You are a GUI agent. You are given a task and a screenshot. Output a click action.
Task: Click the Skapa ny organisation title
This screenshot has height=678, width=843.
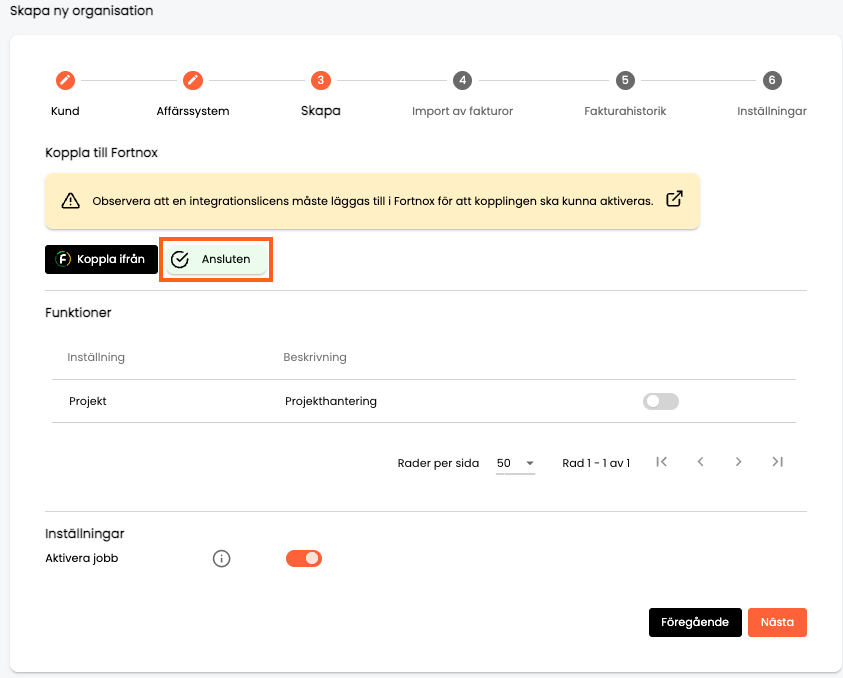82,11
